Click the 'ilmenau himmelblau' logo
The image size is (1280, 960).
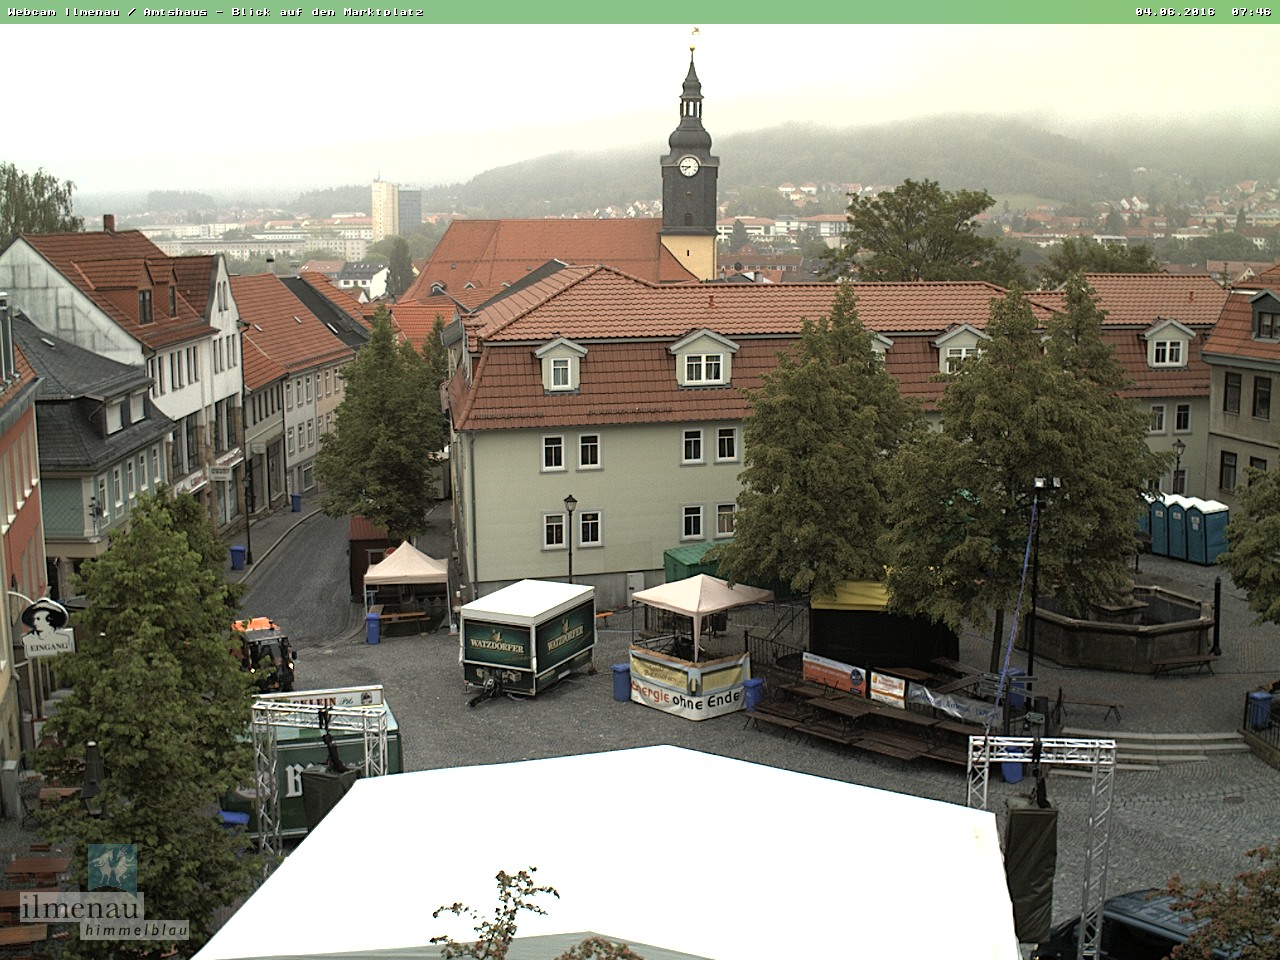point(105,893)
